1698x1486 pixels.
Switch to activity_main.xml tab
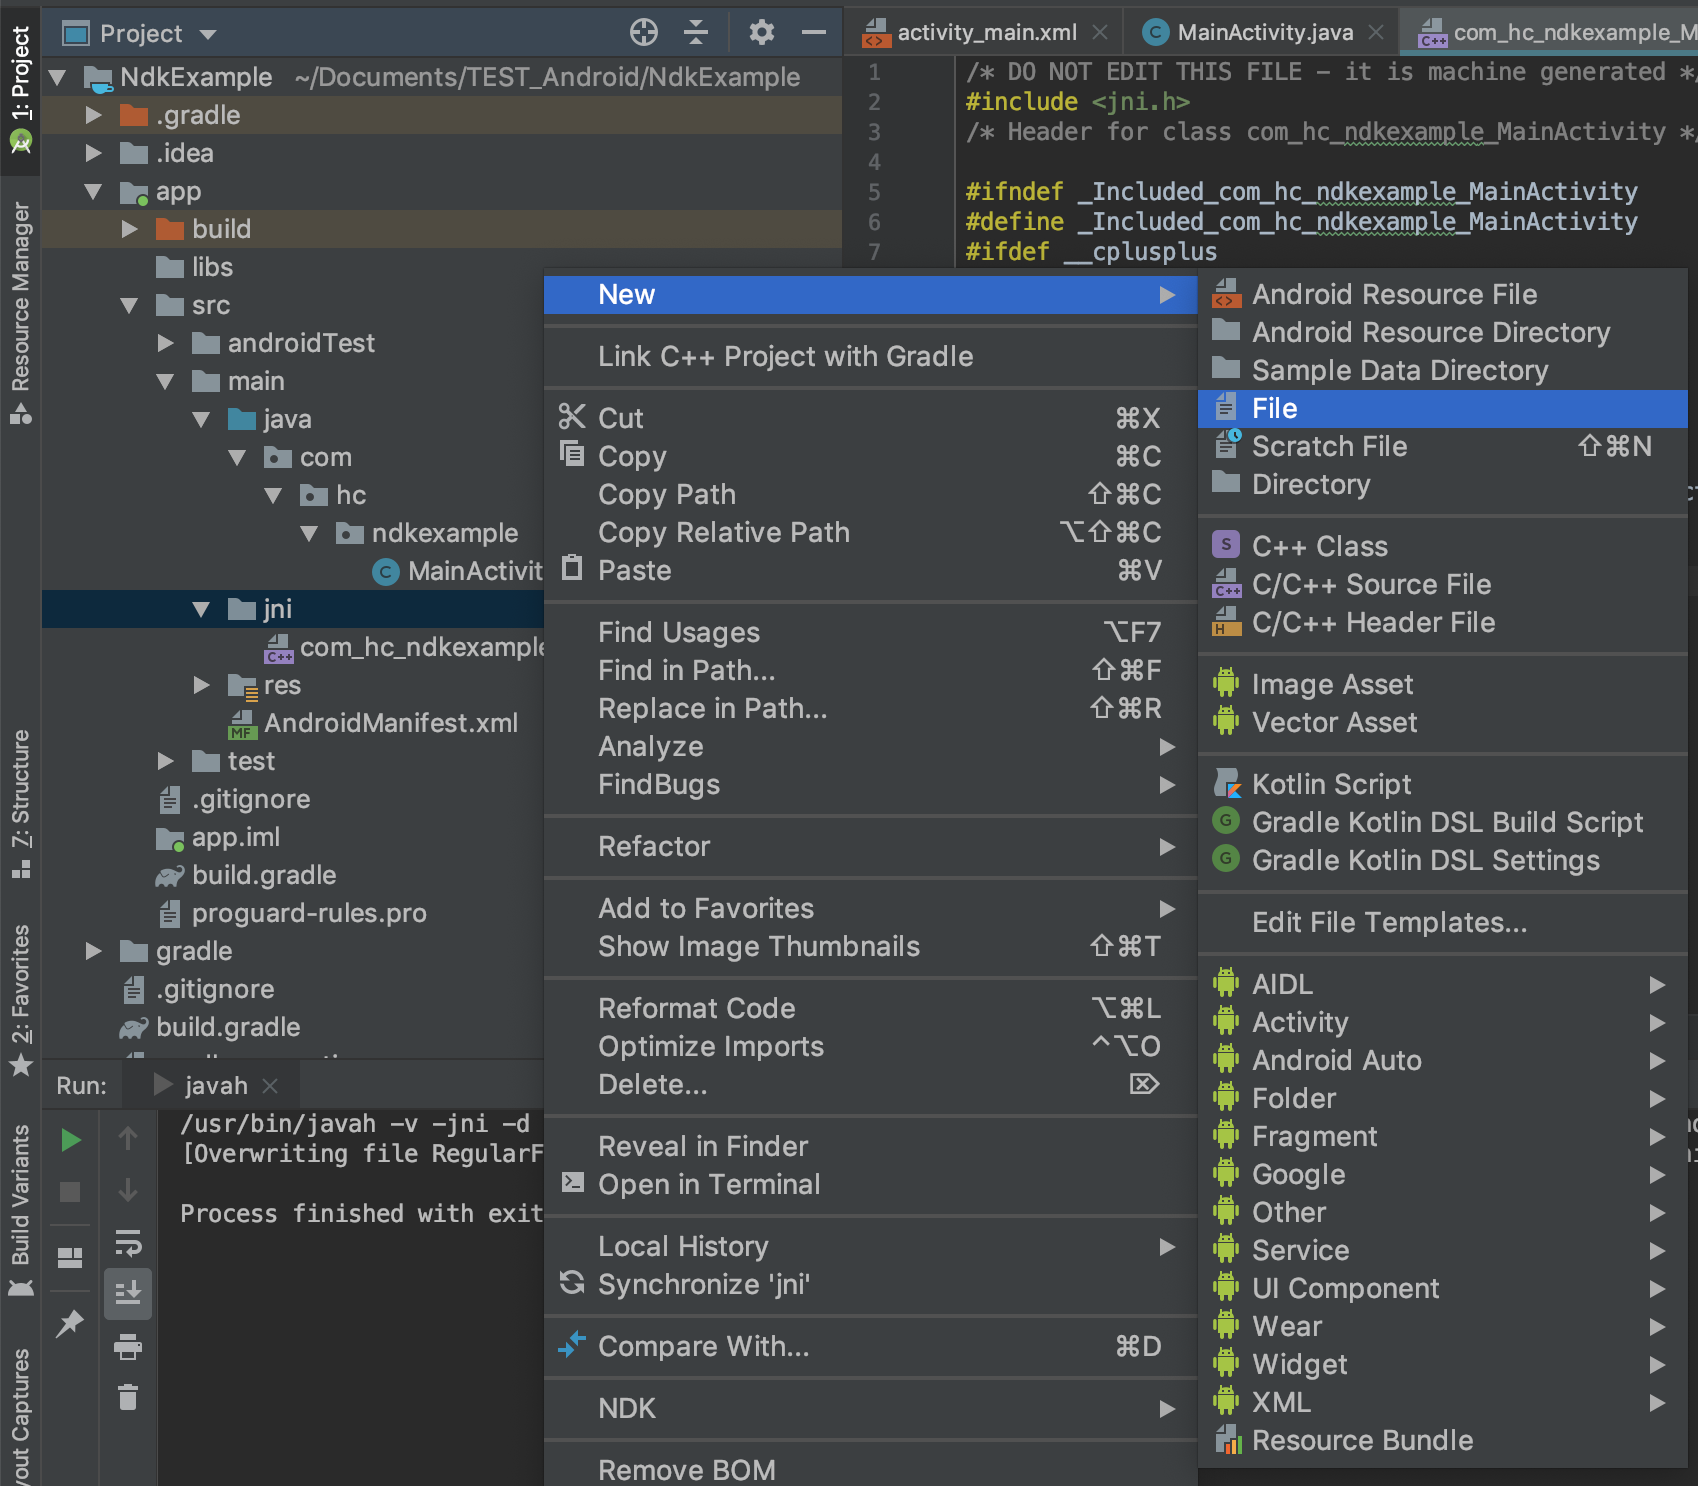pos(987,33)
